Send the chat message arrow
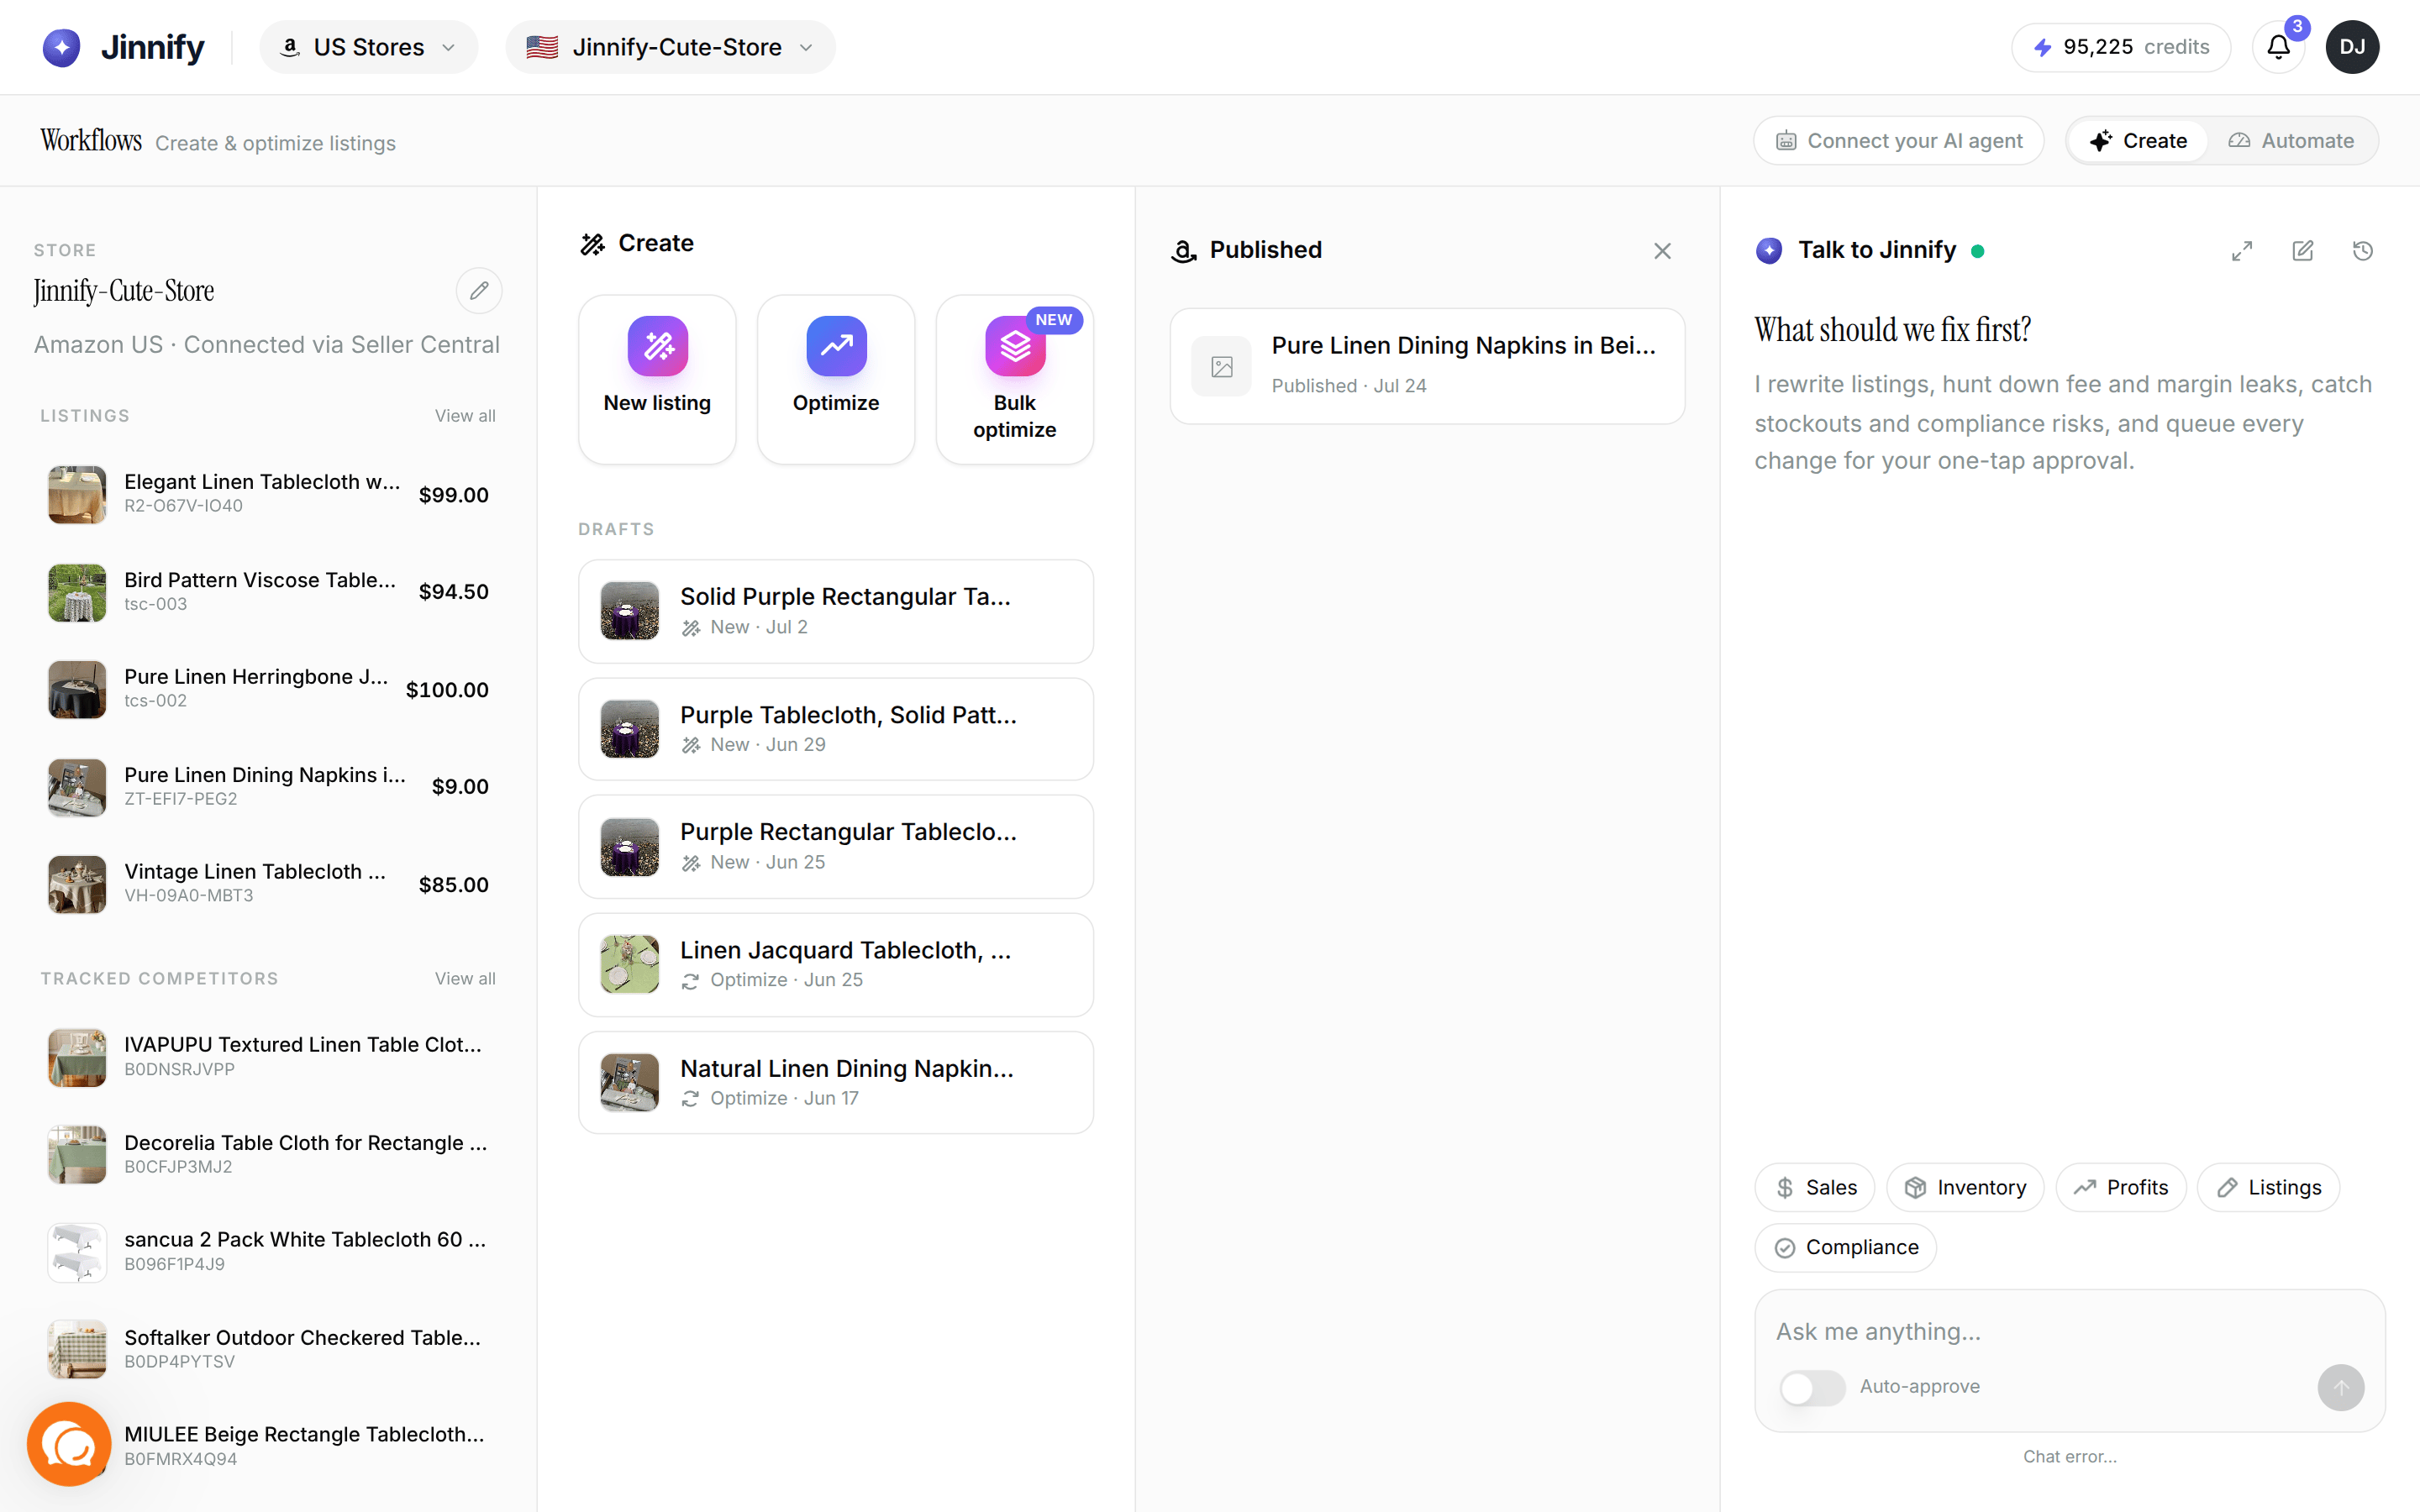 click(x=2340, y=1387)
